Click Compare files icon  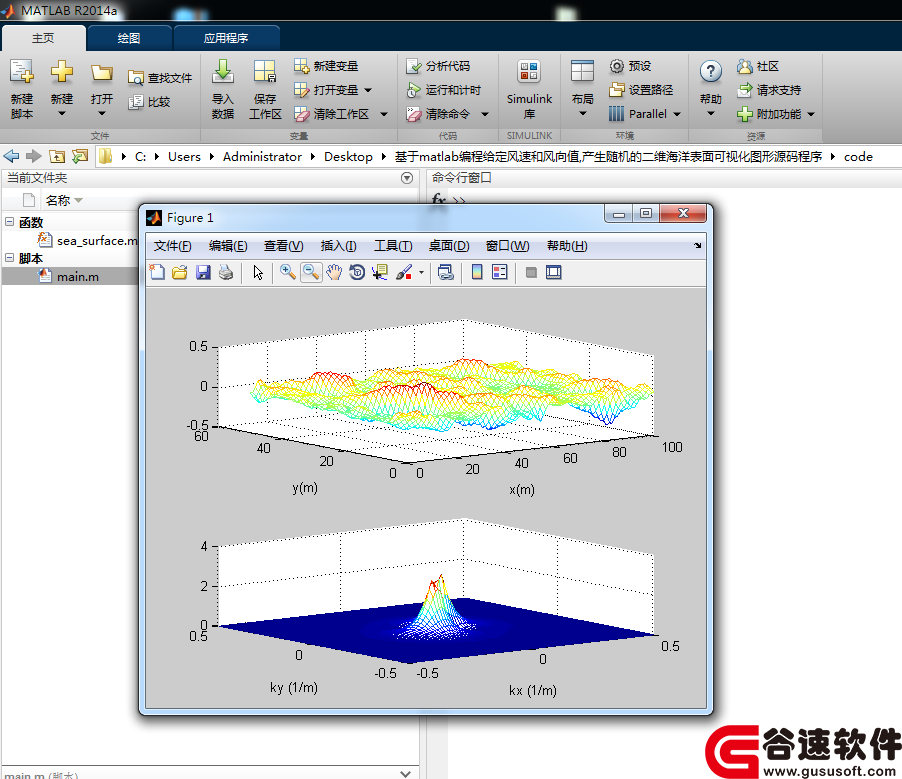pos(136,102)
